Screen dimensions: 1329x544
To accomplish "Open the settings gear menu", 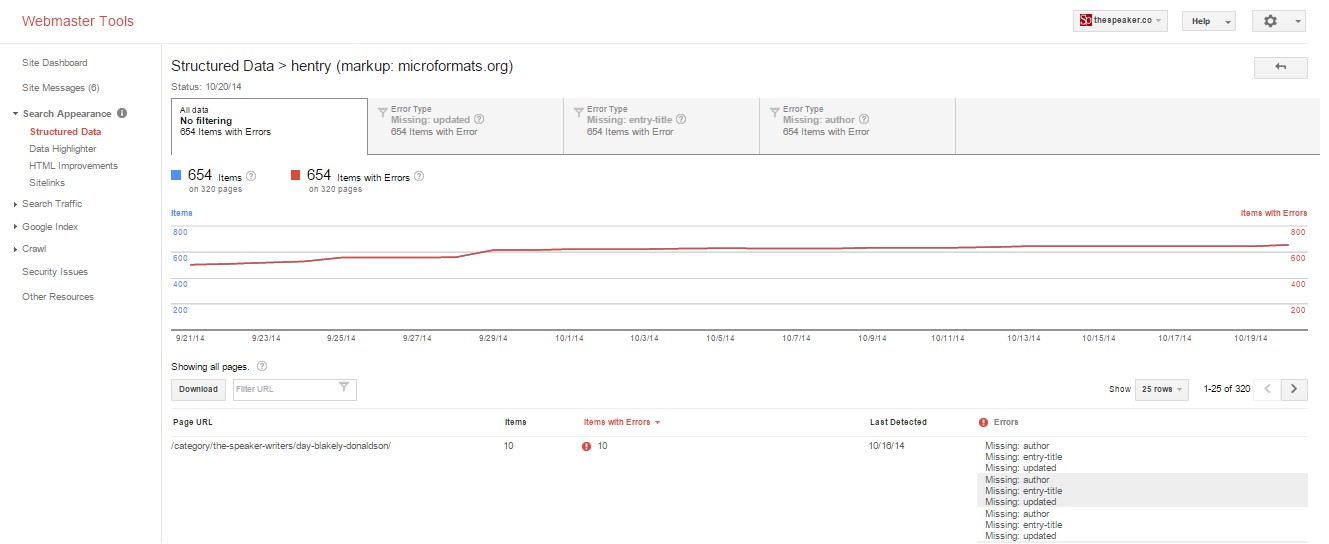I will click(1279, 21).
